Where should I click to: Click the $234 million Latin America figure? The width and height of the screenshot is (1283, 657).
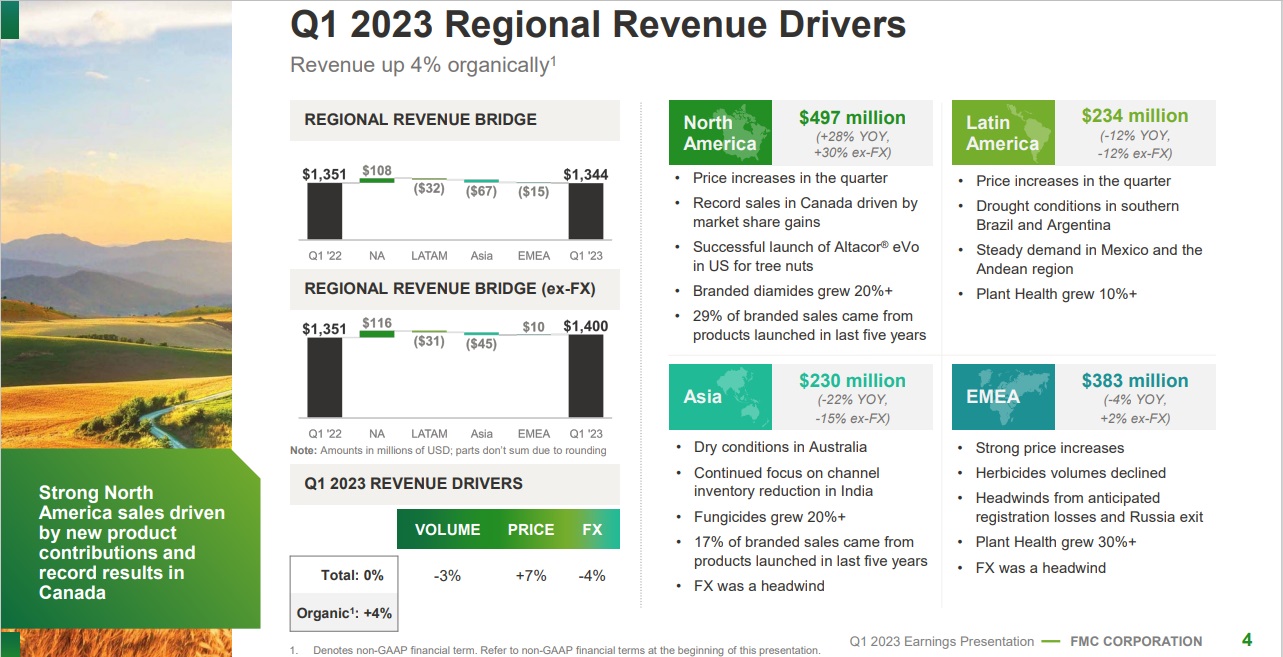pos(1135,116)
